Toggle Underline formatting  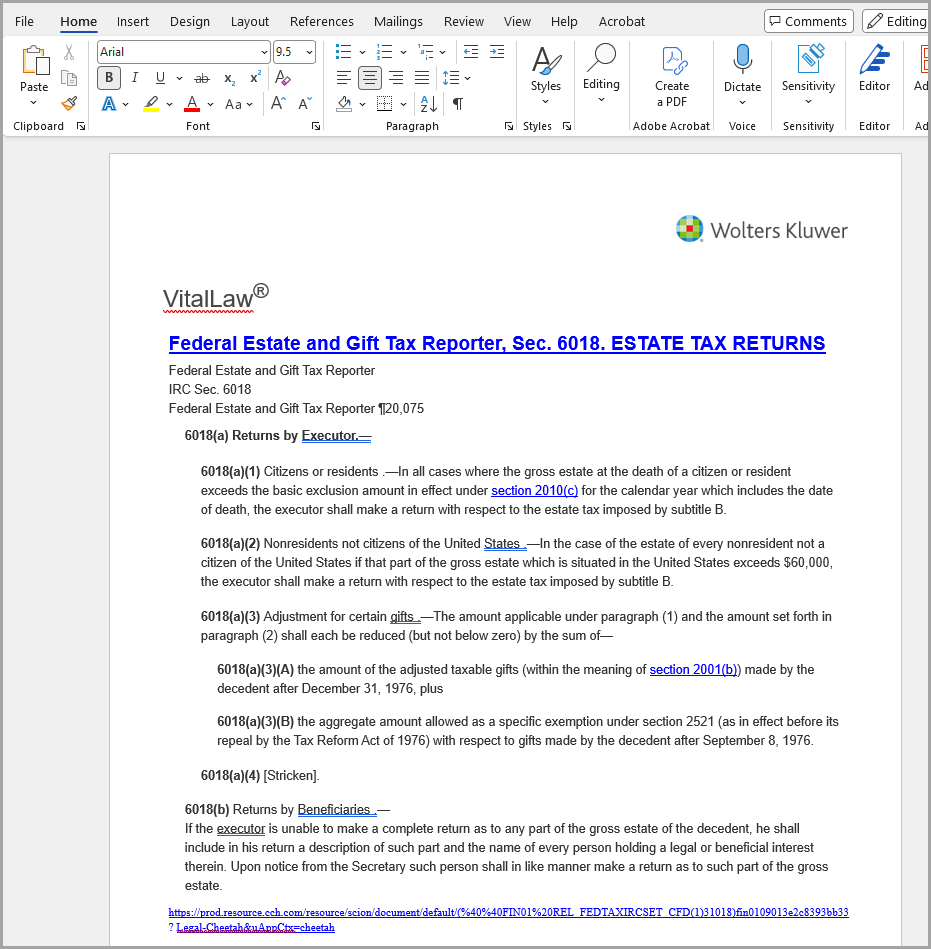pos(160,77)
